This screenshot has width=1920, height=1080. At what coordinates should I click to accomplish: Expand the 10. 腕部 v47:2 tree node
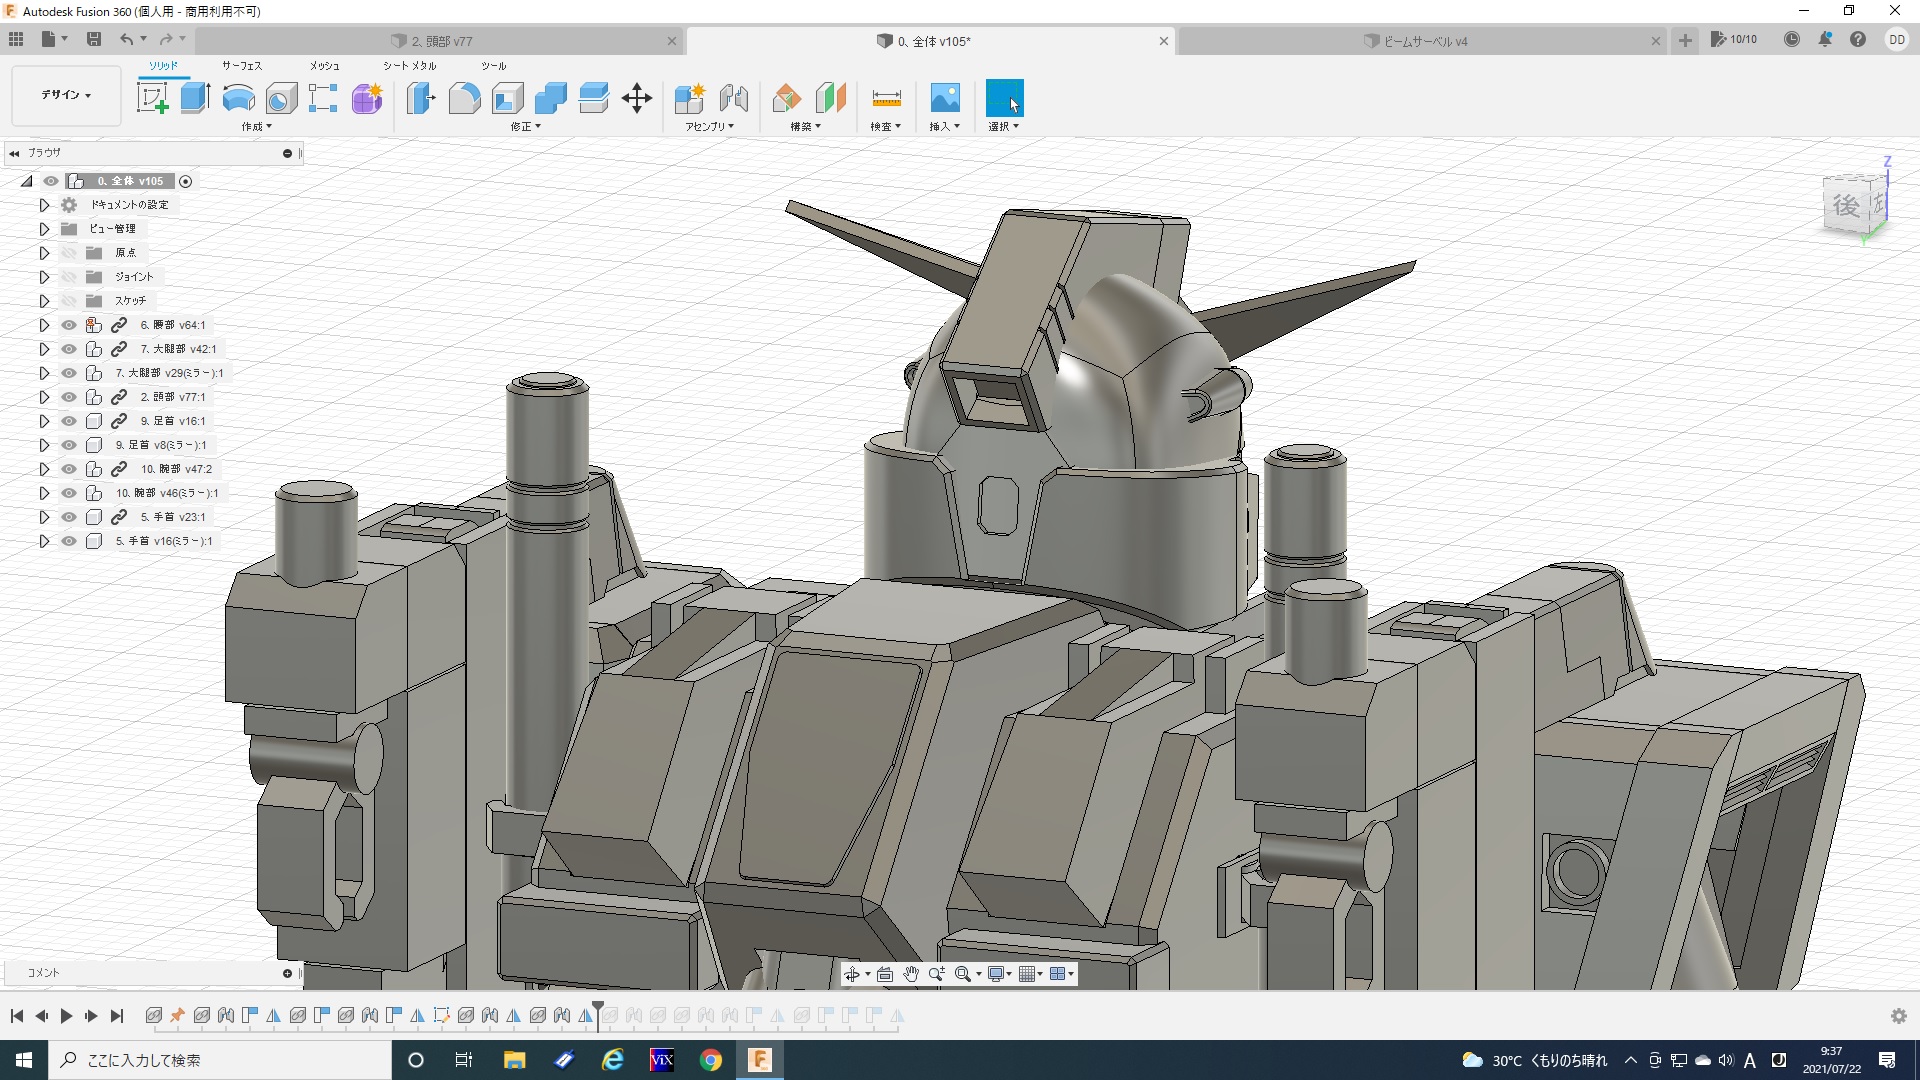(x=44, y=469)
